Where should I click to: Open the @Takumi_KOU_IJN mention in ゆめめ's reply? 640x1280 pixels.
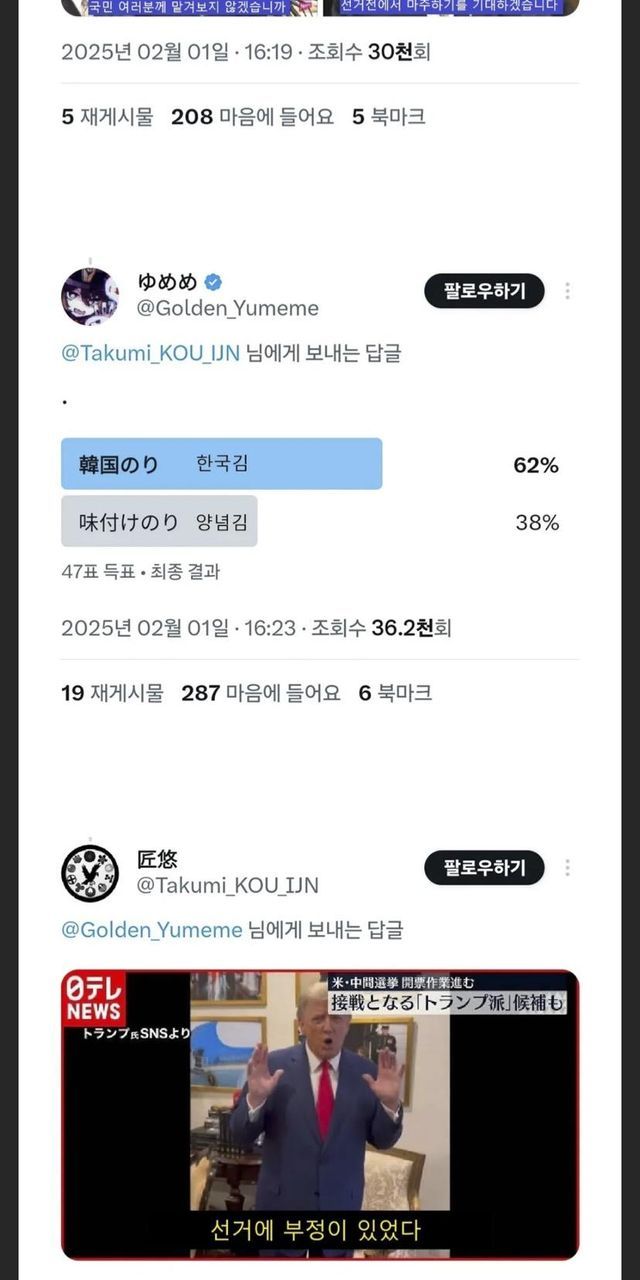coord(150,353)
